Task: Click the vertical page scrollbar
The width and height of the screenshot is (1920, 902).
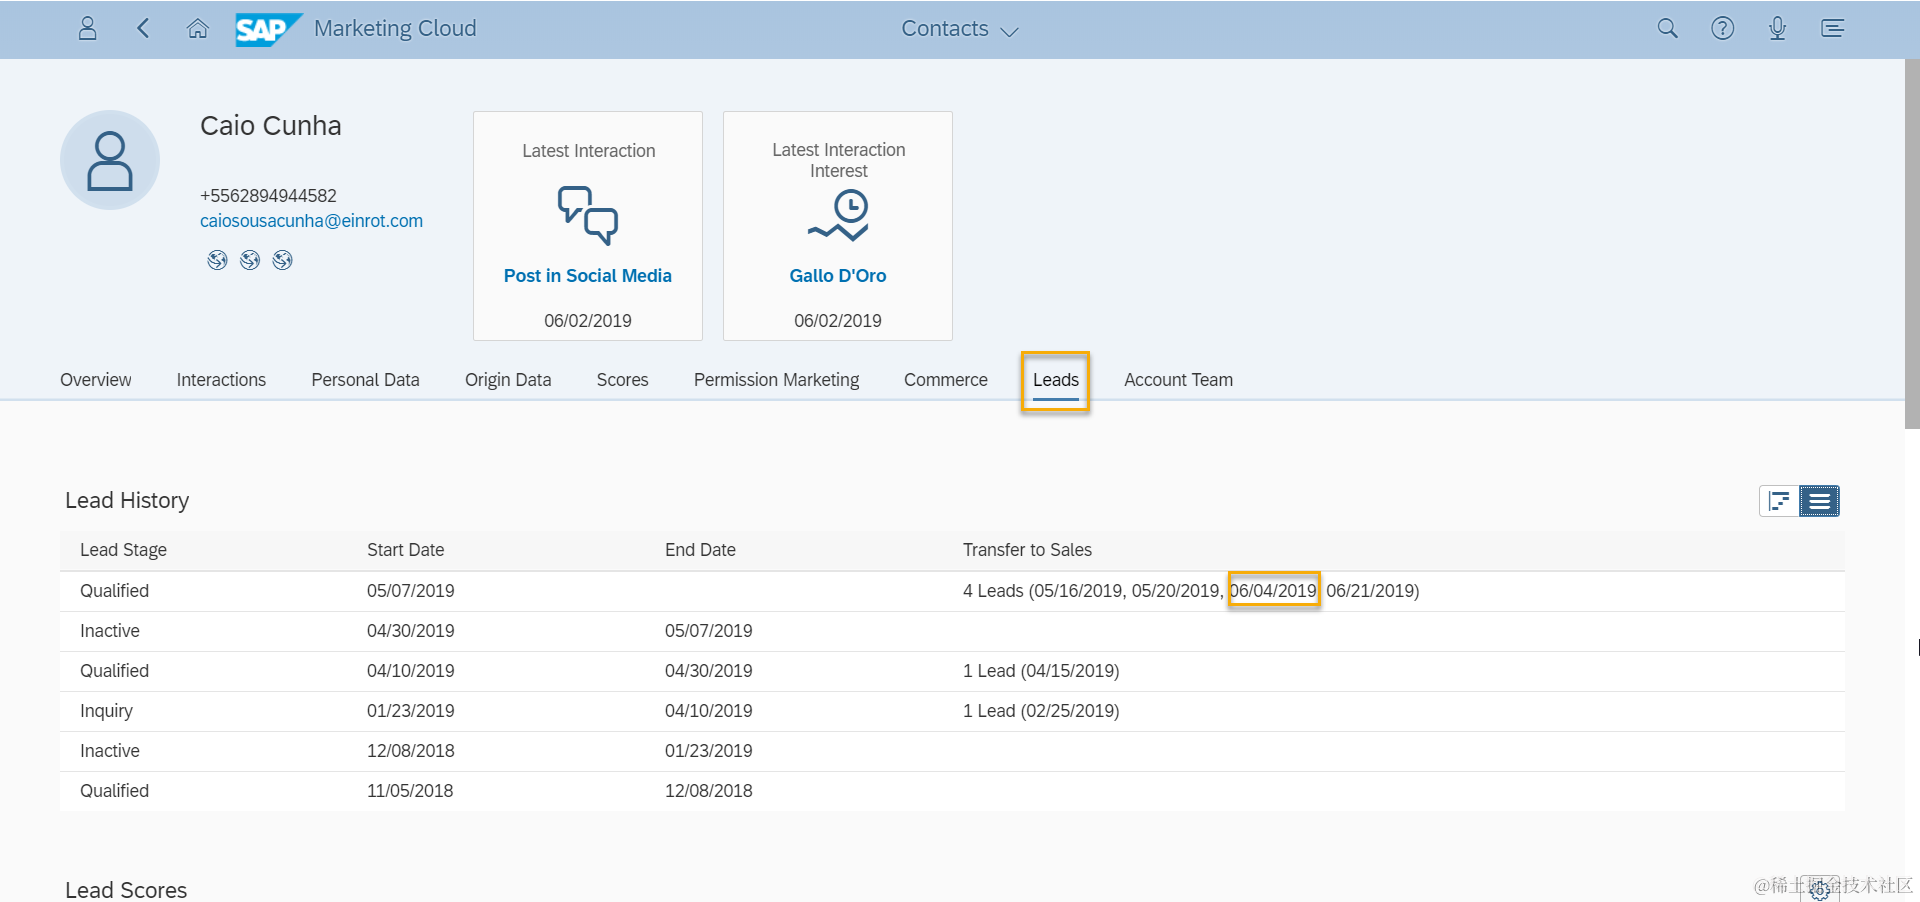Action: point(1912,245)
